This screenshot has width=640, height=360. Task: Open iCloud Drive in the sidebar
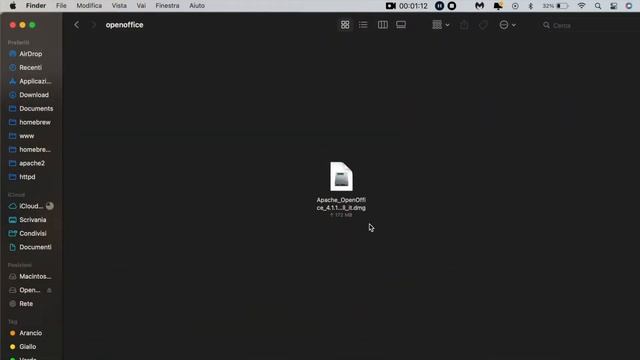click(31, 206)
